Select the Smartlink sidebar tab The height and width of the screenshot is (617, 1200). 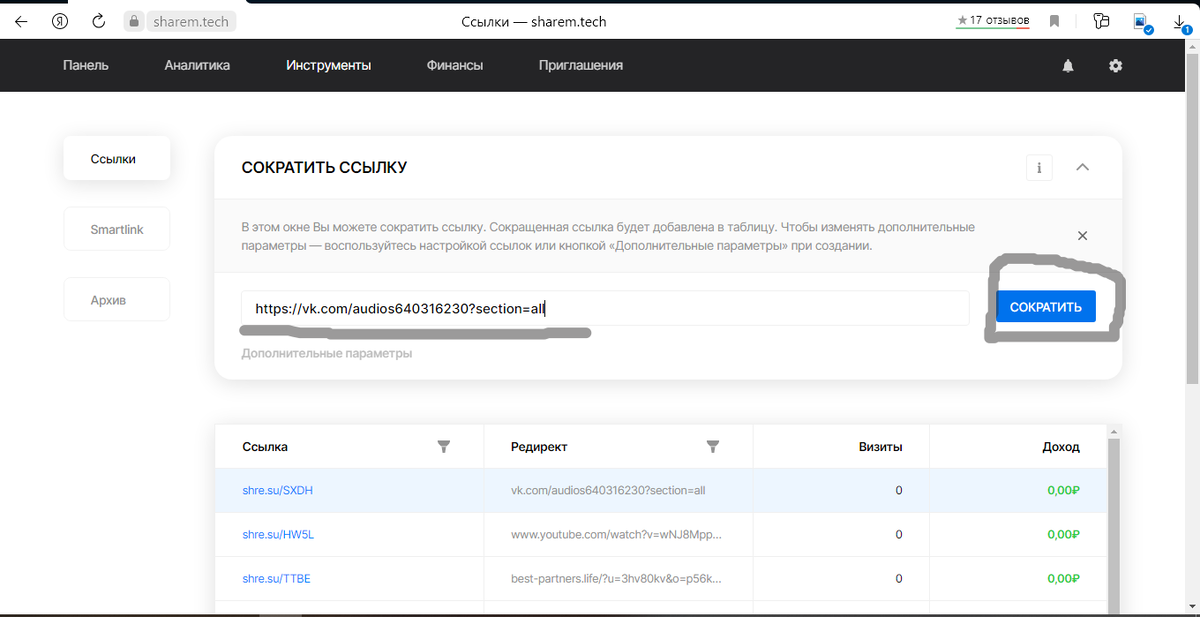coord(116,229)
